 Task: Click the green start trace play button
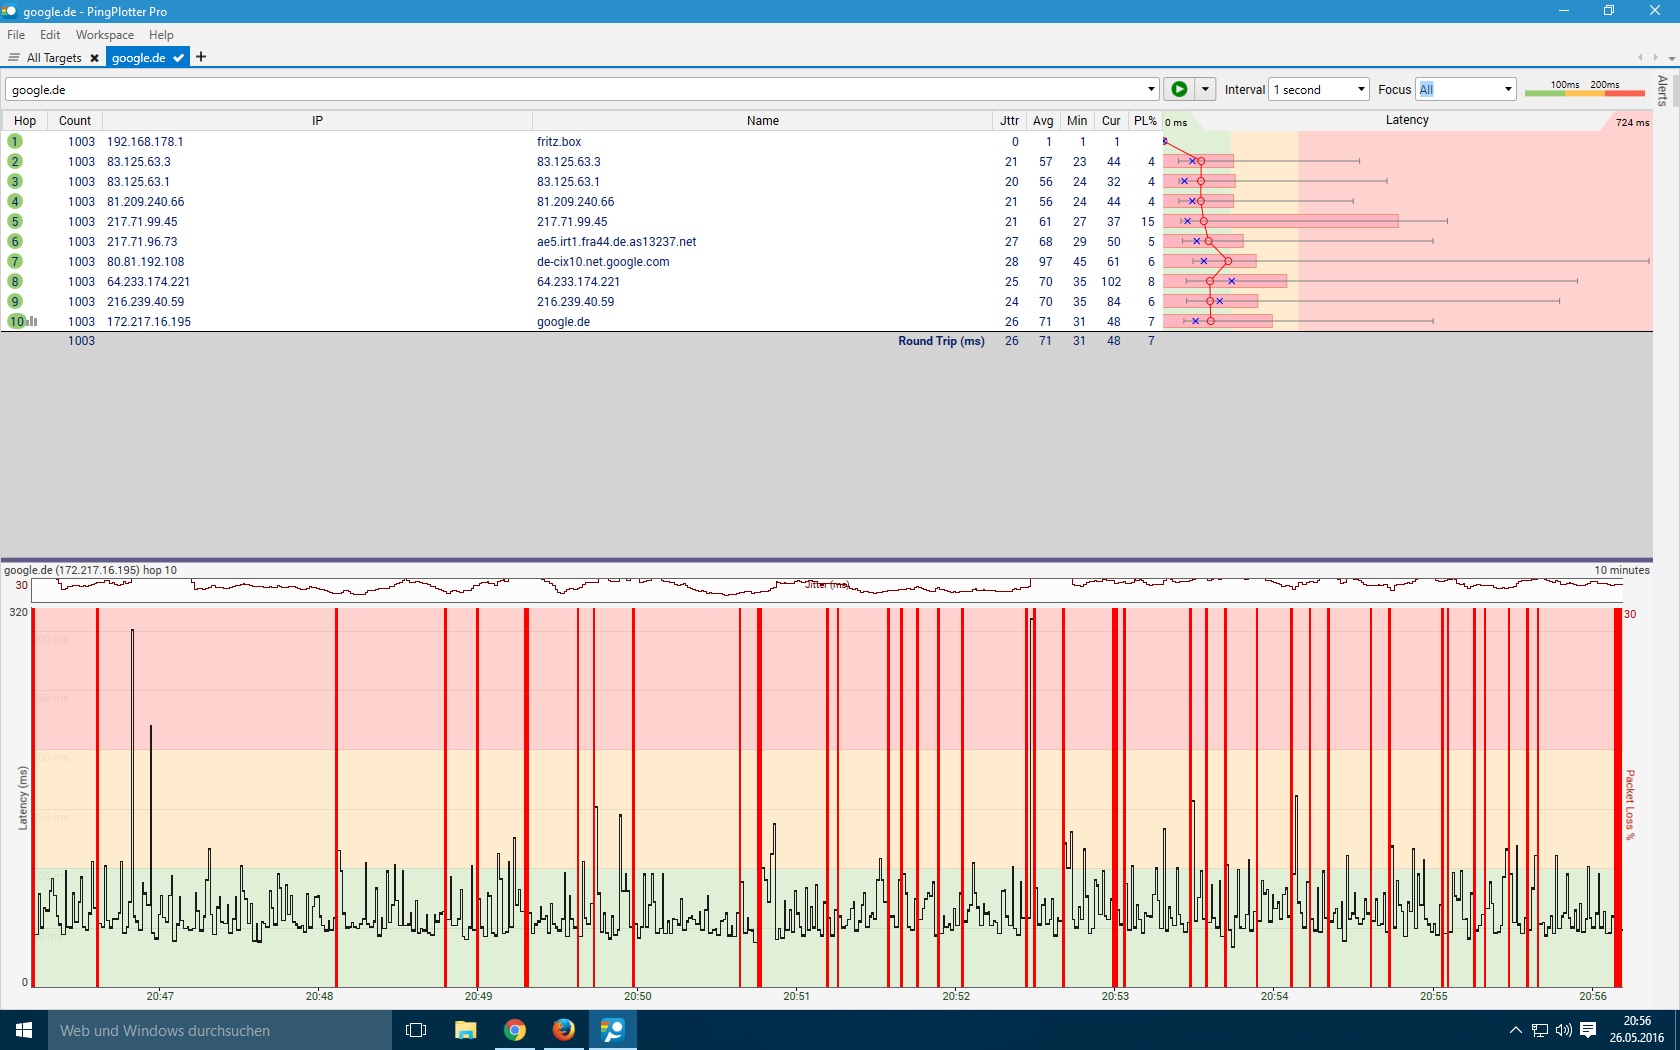(1179, 89)
